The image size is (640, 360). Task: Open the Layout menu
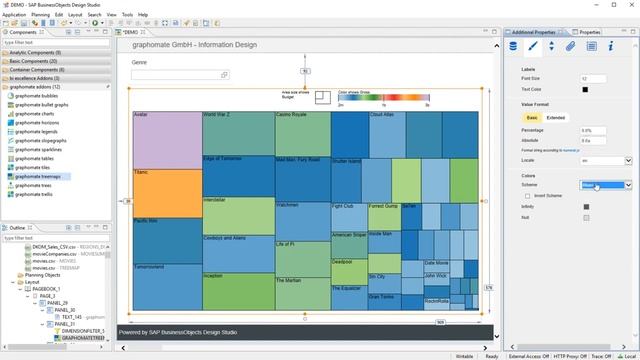(x=75, y=15)
